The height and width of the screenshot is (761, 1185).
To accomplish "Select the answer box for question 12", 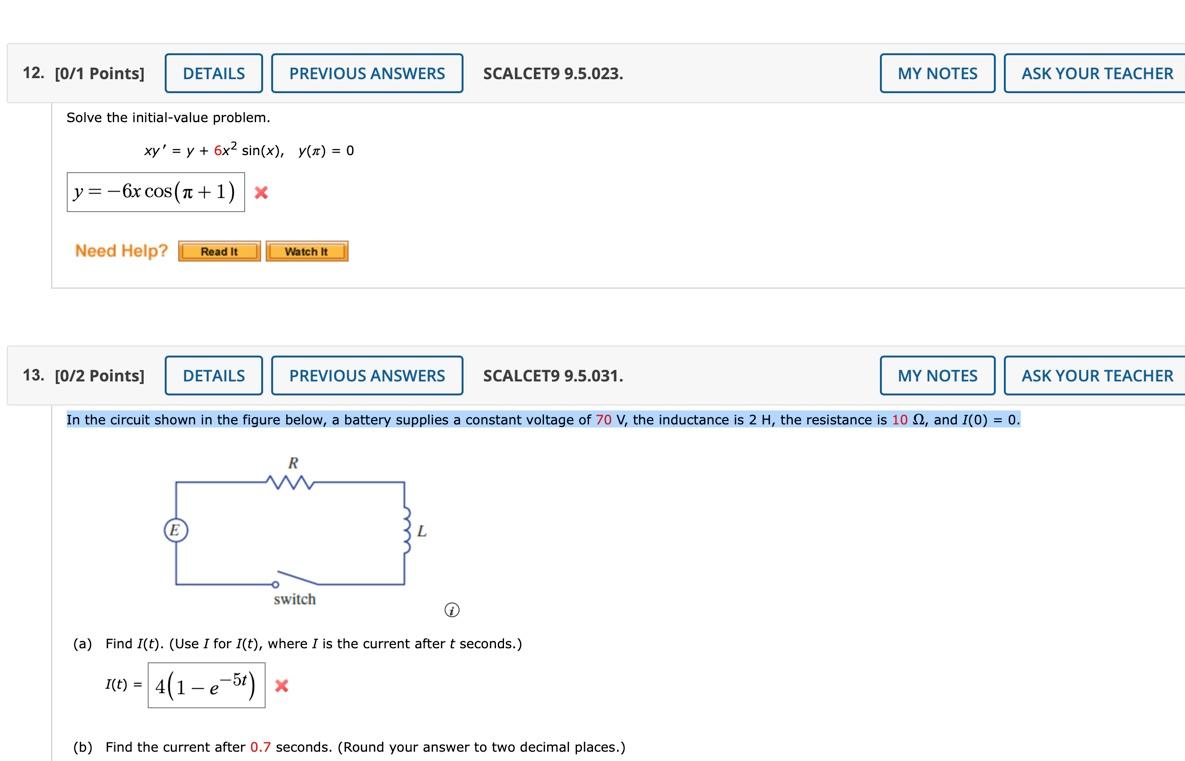I will pyautogui.click(x=155, y=191).
